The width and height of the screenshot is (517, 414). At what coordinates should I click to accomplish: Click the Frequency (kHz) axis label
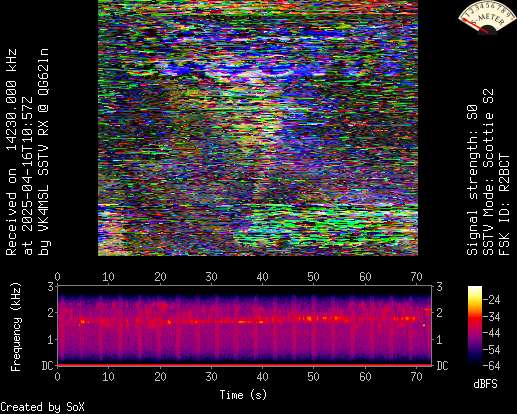click(x=15, y=327)
